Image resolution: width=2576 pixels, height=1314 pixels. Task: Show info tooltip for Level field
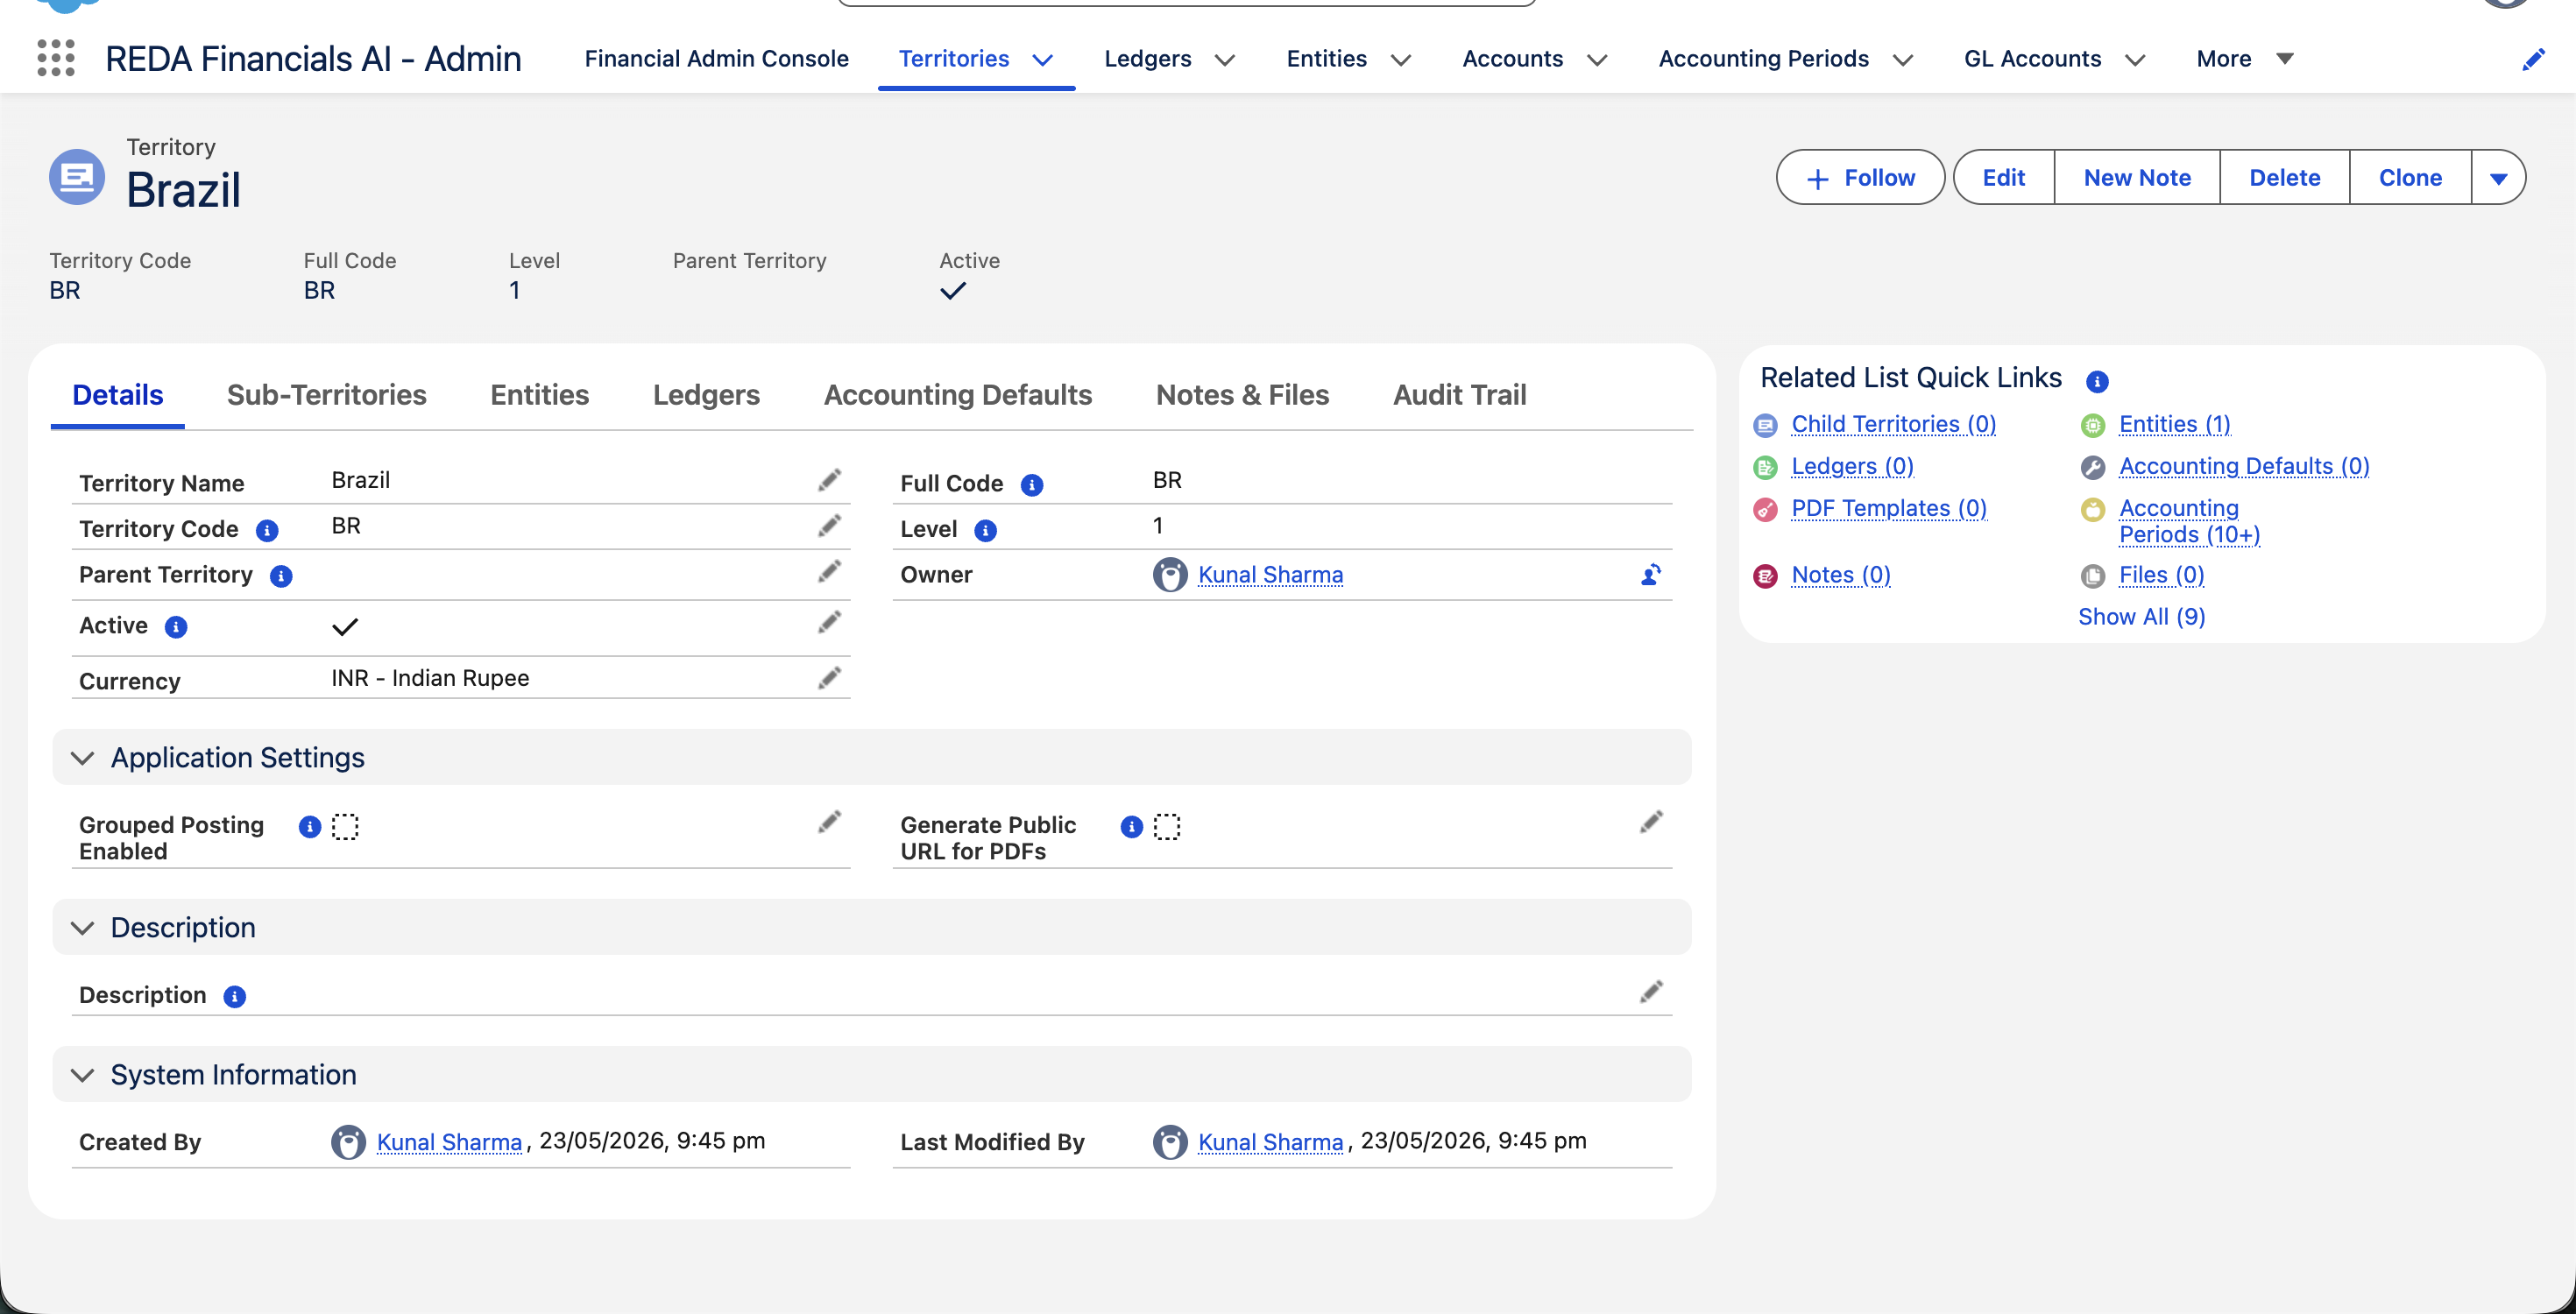pyautogui.click(x=985, y=531)
